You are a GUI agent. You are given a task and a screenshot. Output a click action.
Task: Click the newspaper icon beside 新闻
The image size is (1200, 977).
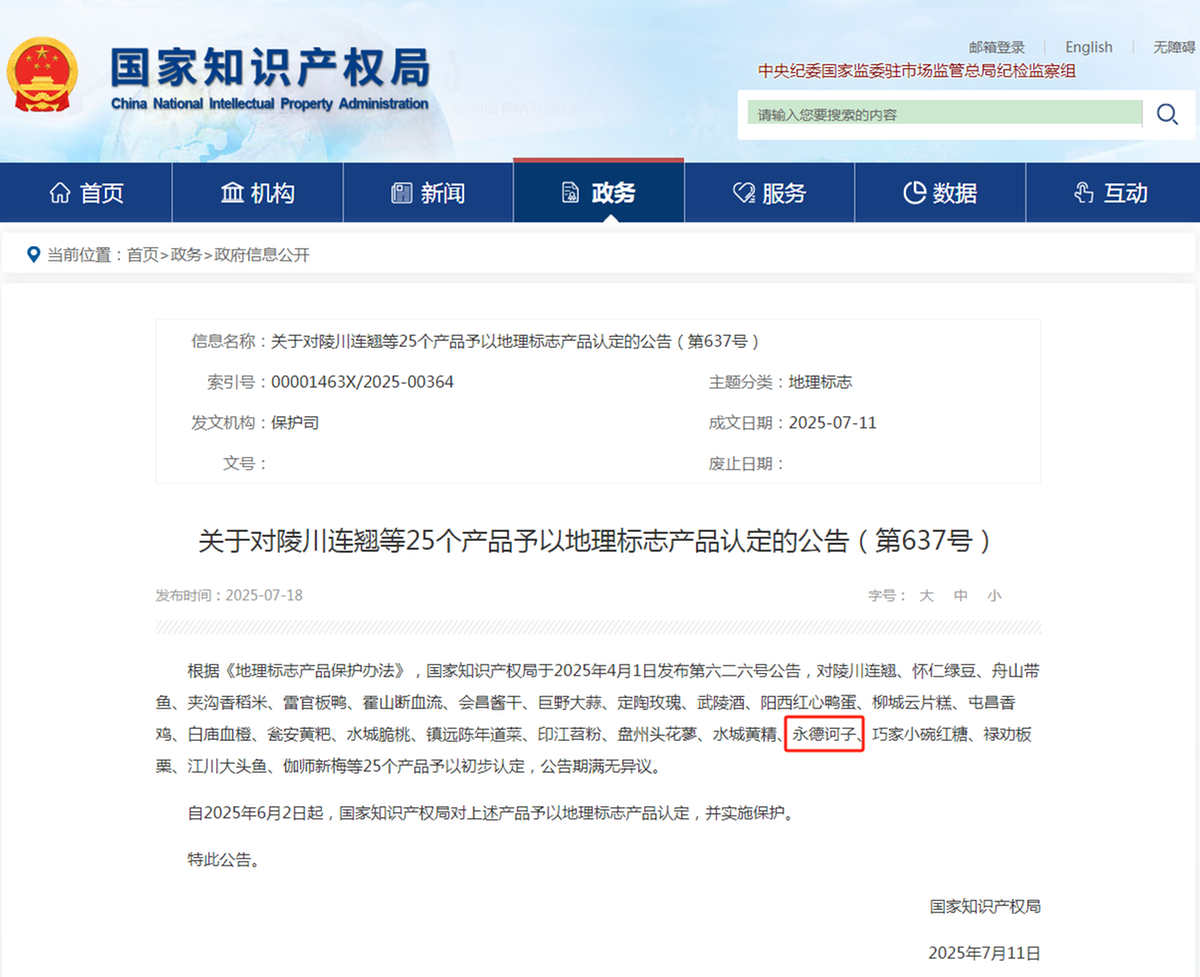pos(402,193)
